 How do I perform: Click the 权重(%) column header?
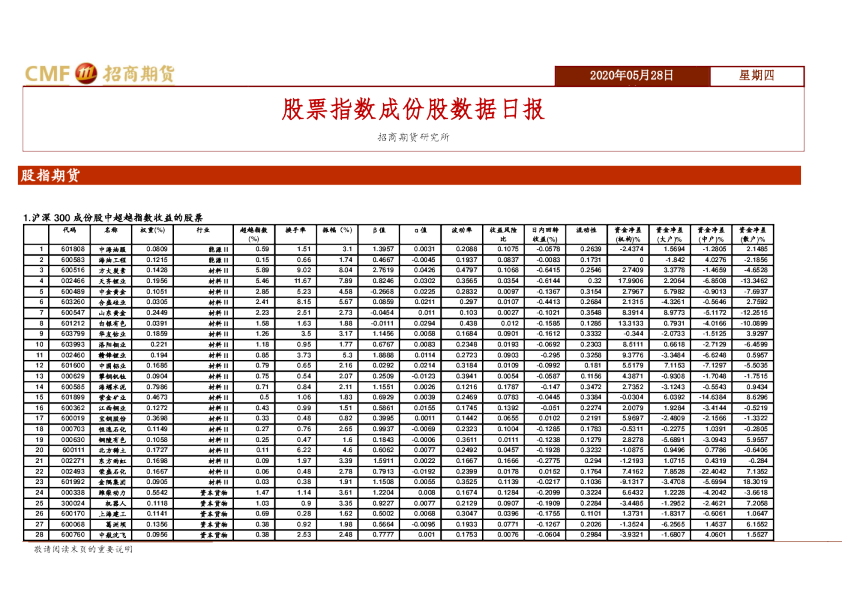[156, 228]
